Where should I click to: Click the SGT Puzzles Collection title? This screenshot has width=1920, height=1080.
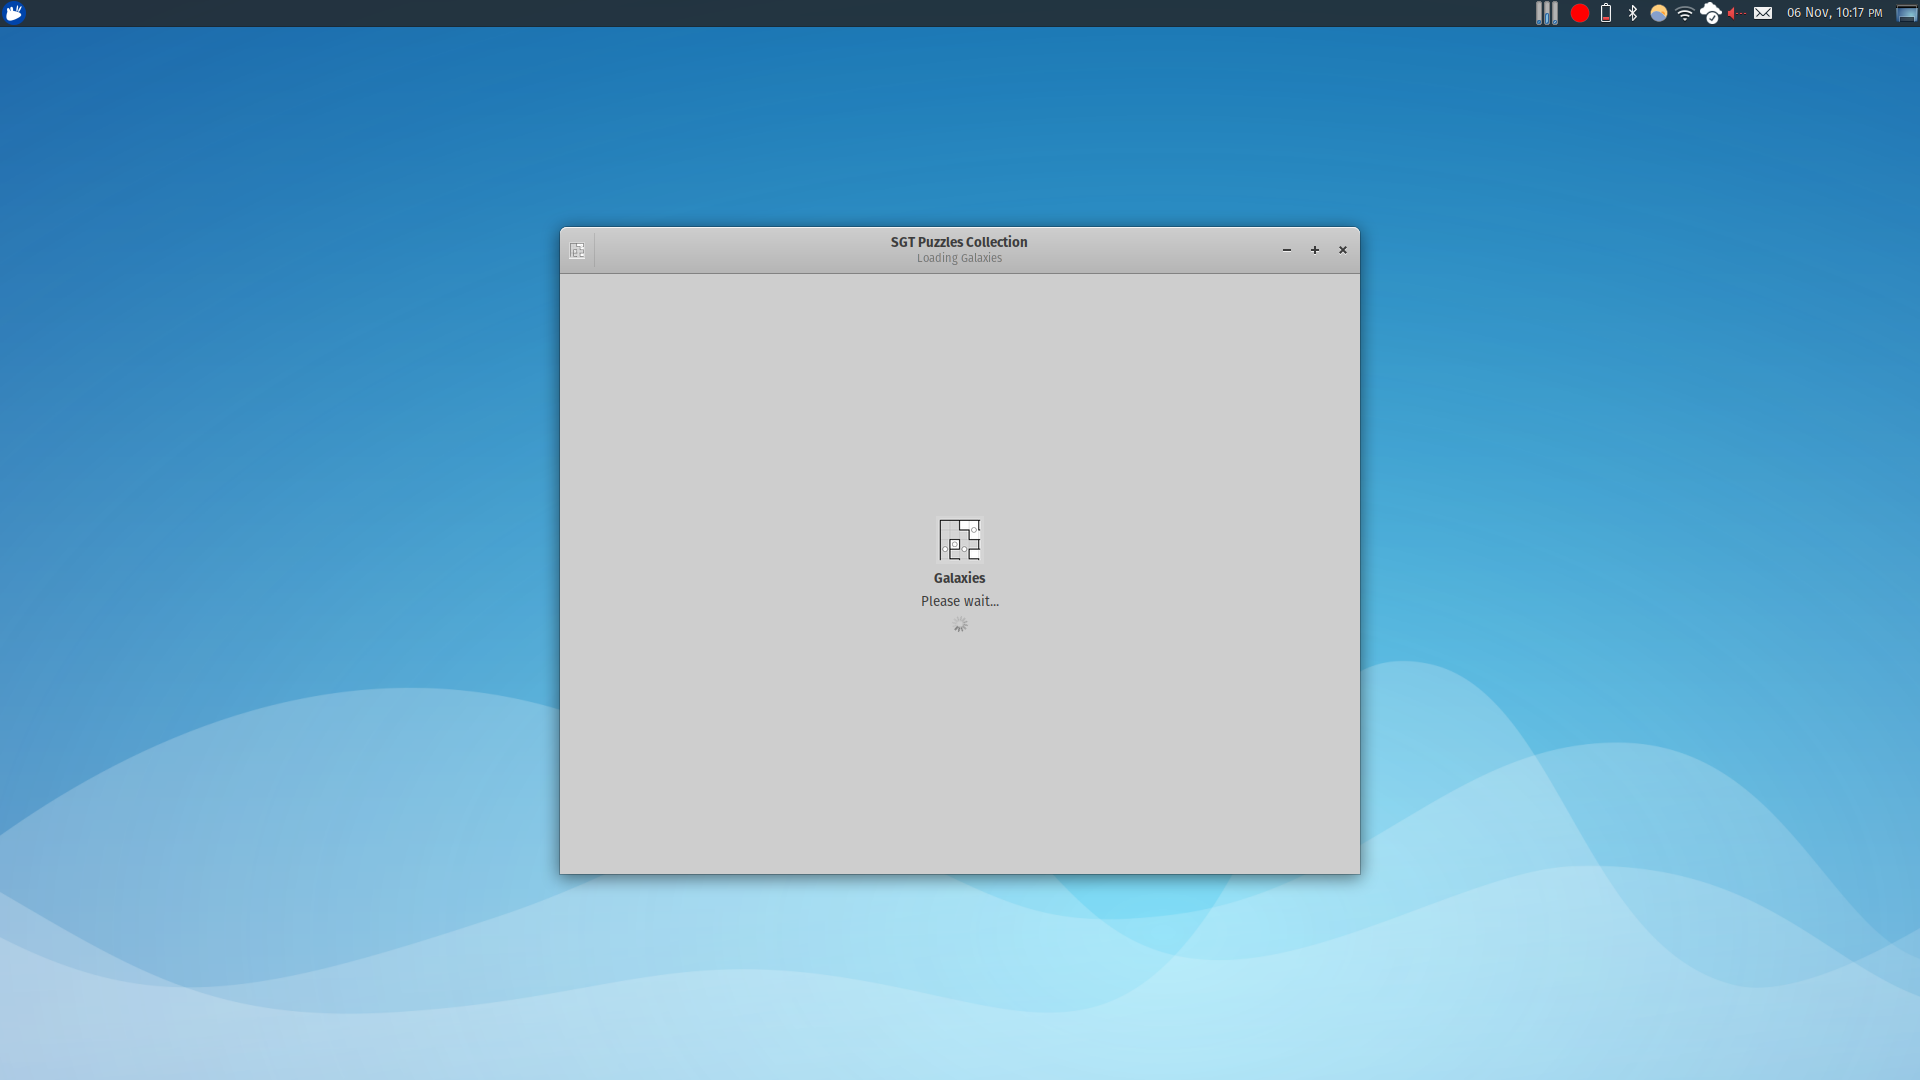pyautogui.click(x=959, y=242)
